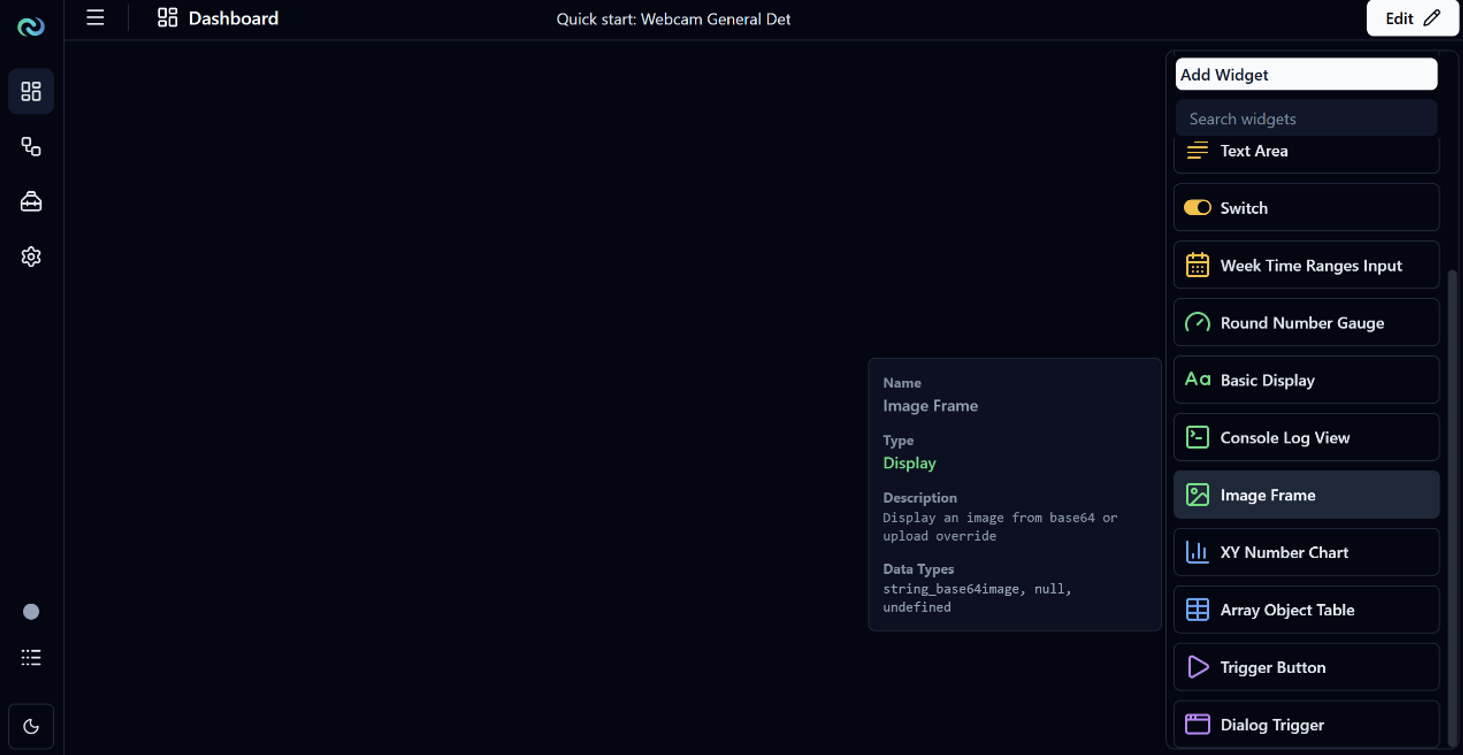
Task: Click the Round Number Gauge icon
Action: [x=1197, y=323]
